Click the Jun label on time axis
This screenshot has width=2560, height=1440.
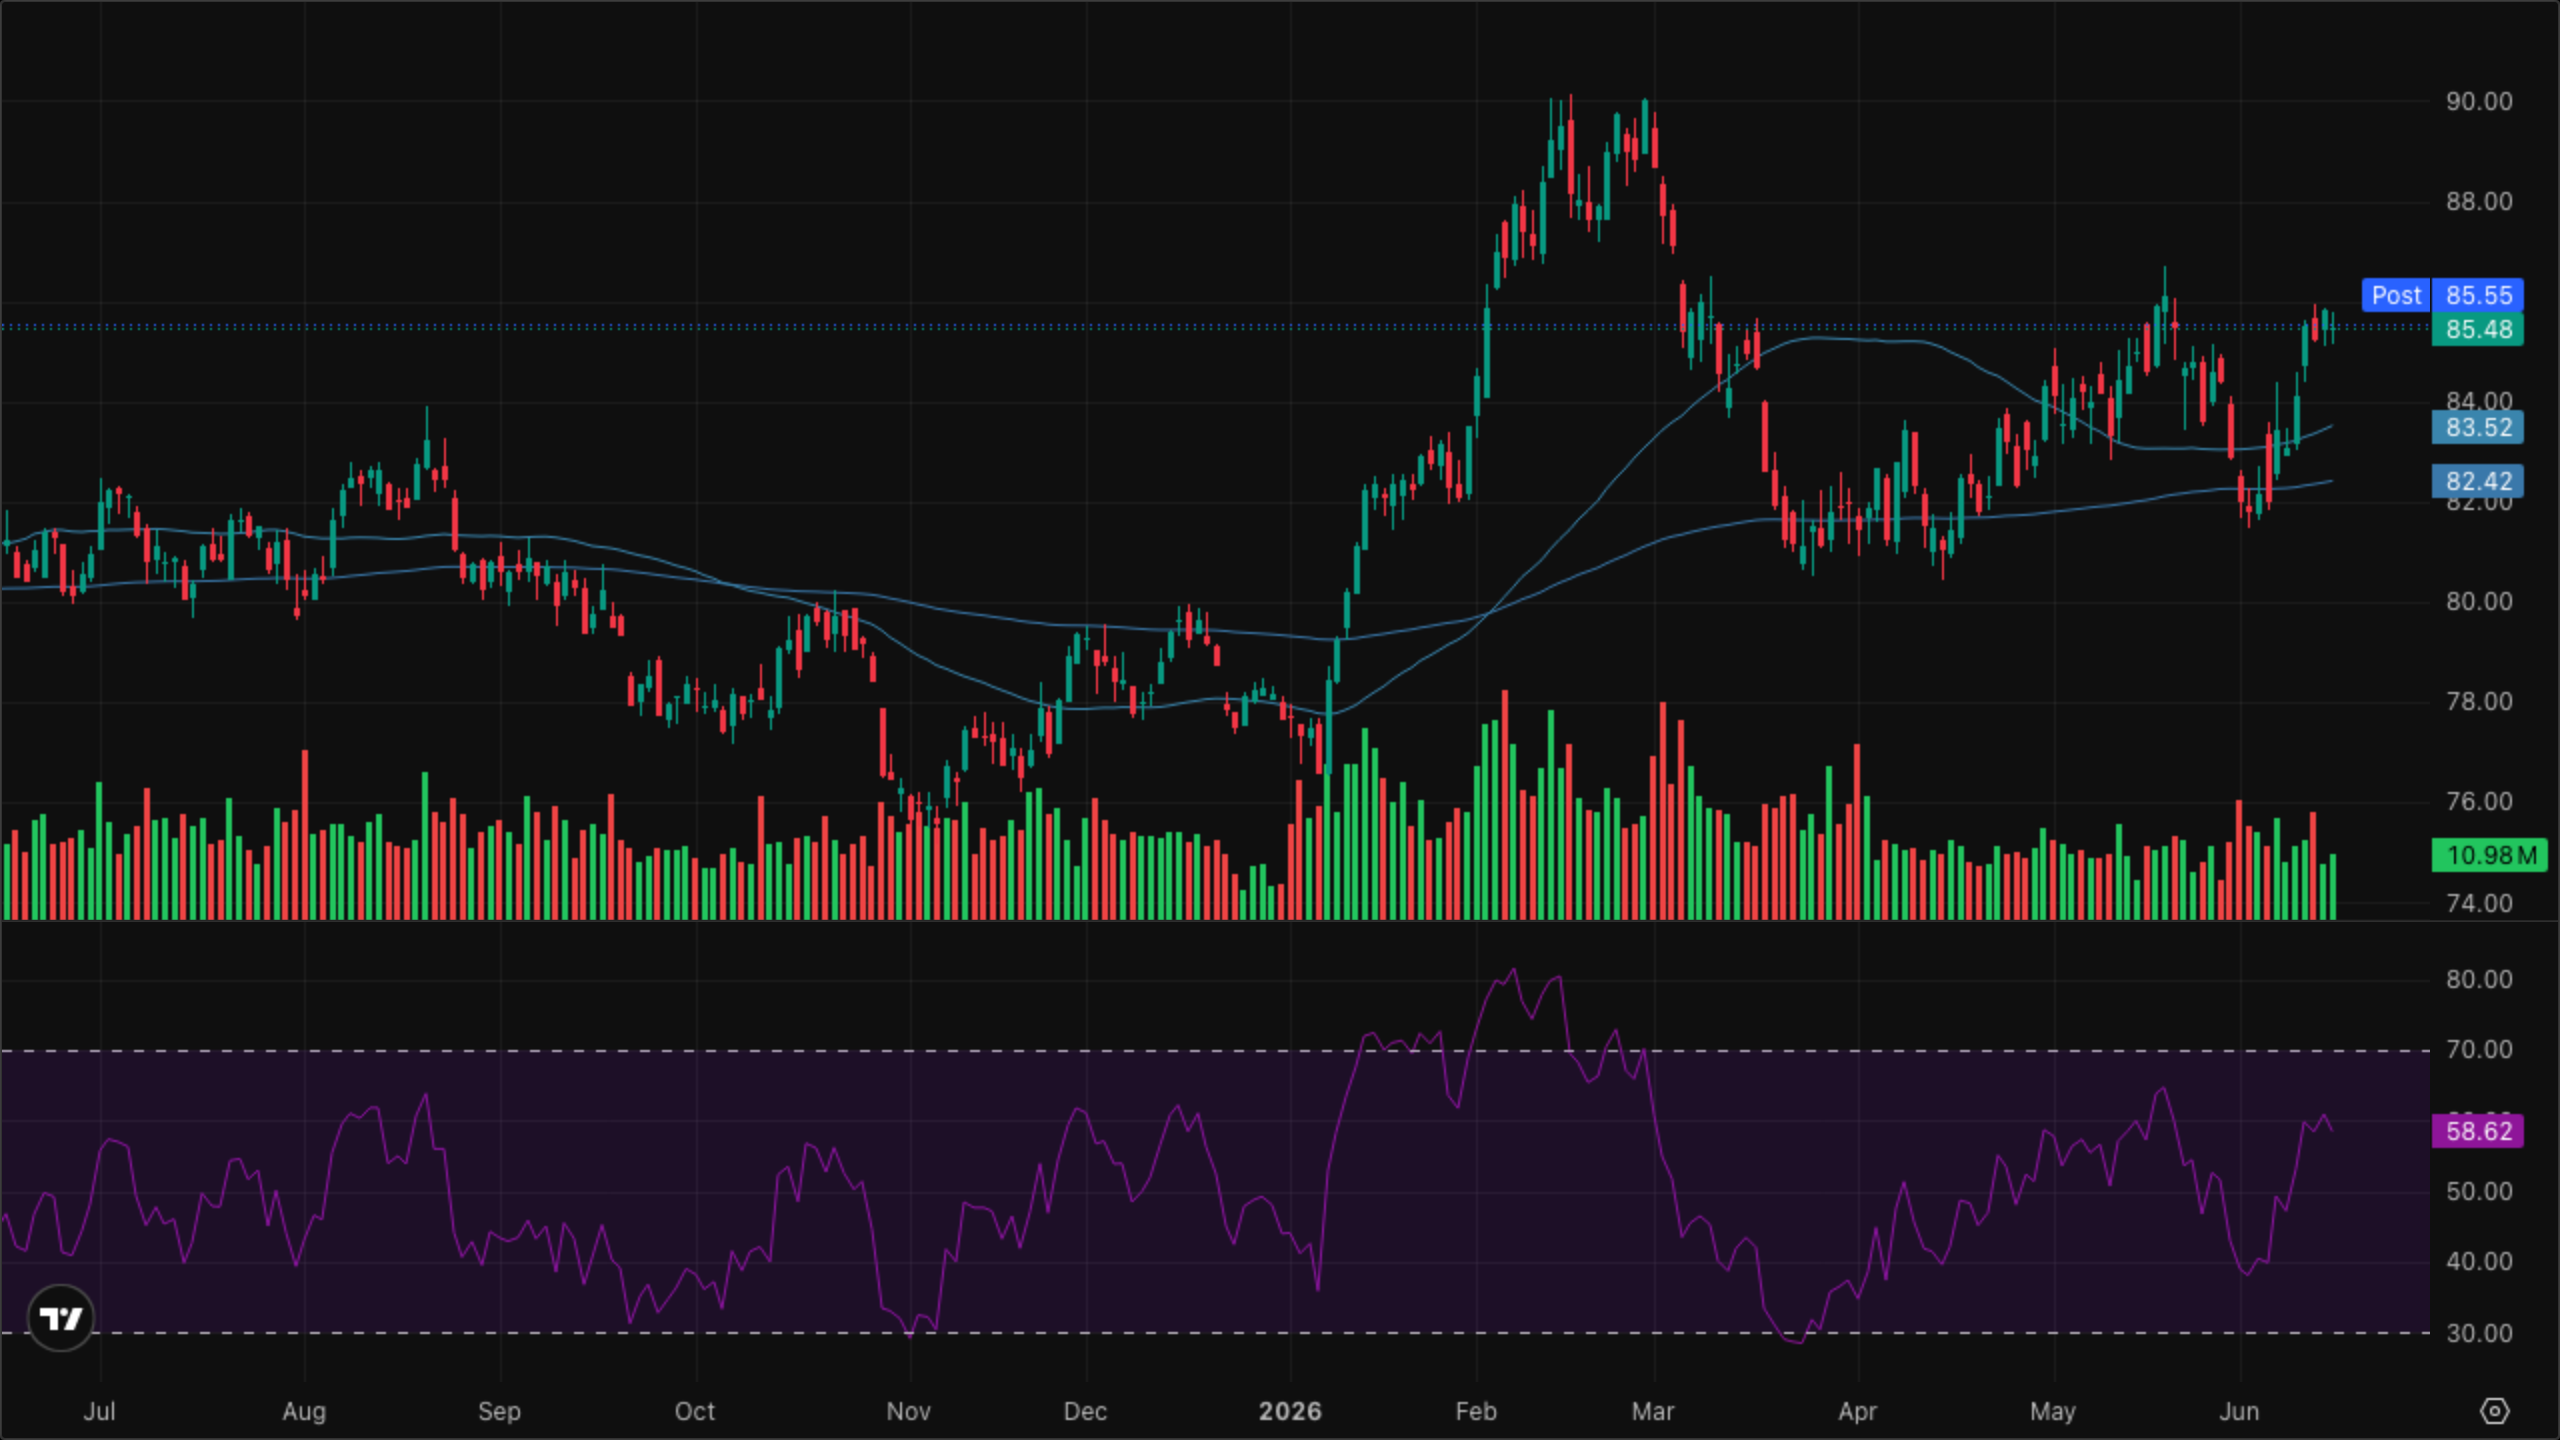[x=2239, y=1411]
